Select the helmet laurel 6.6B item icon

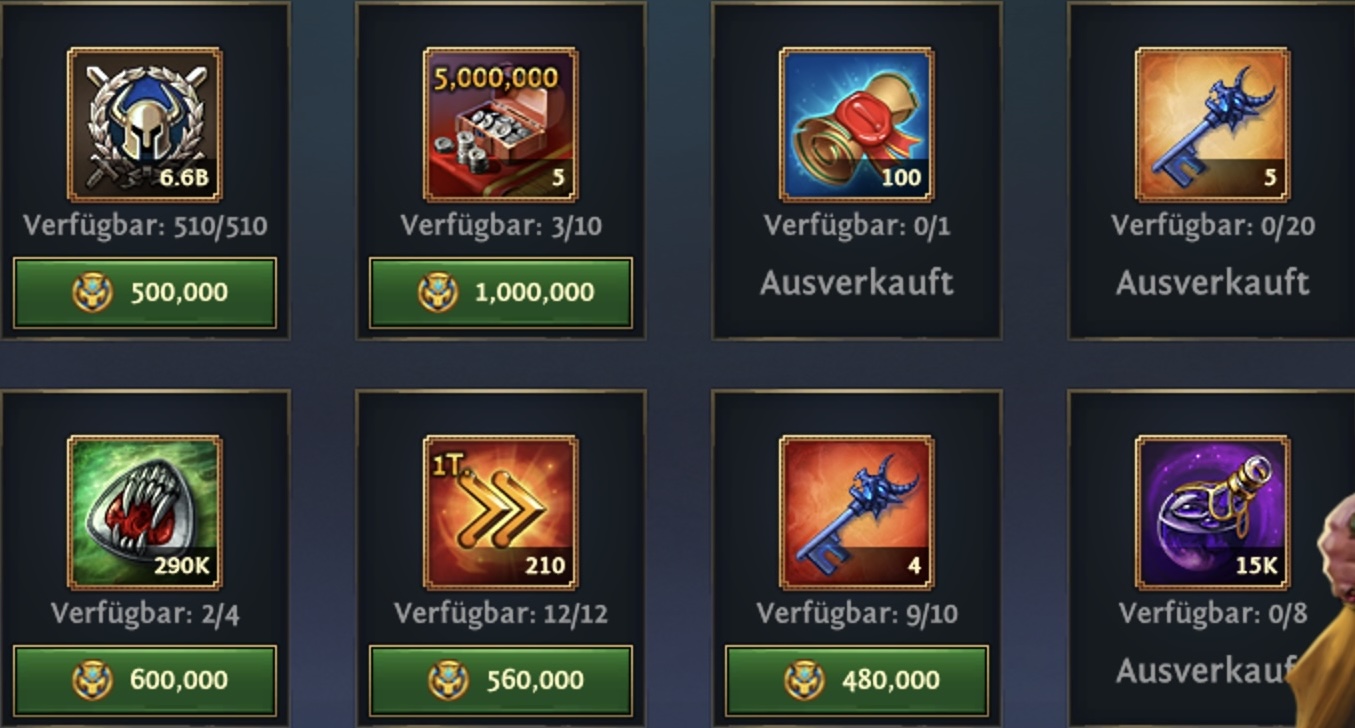coord(145,125)
